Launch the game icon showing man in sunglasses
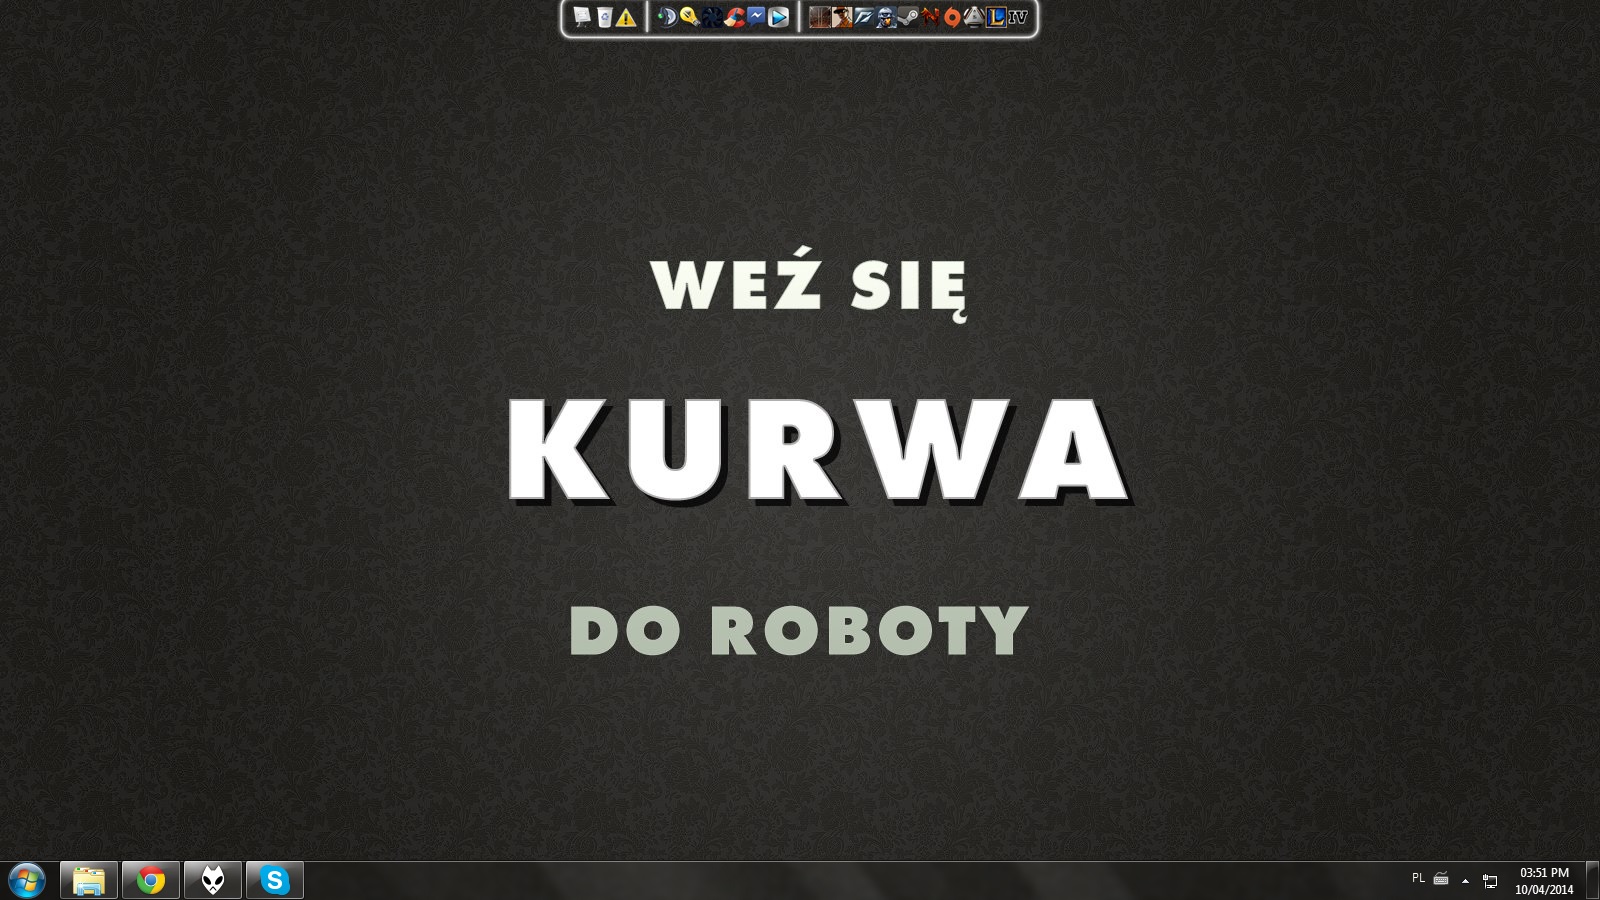Screen dimensions: 1600x900 [842, 17]
